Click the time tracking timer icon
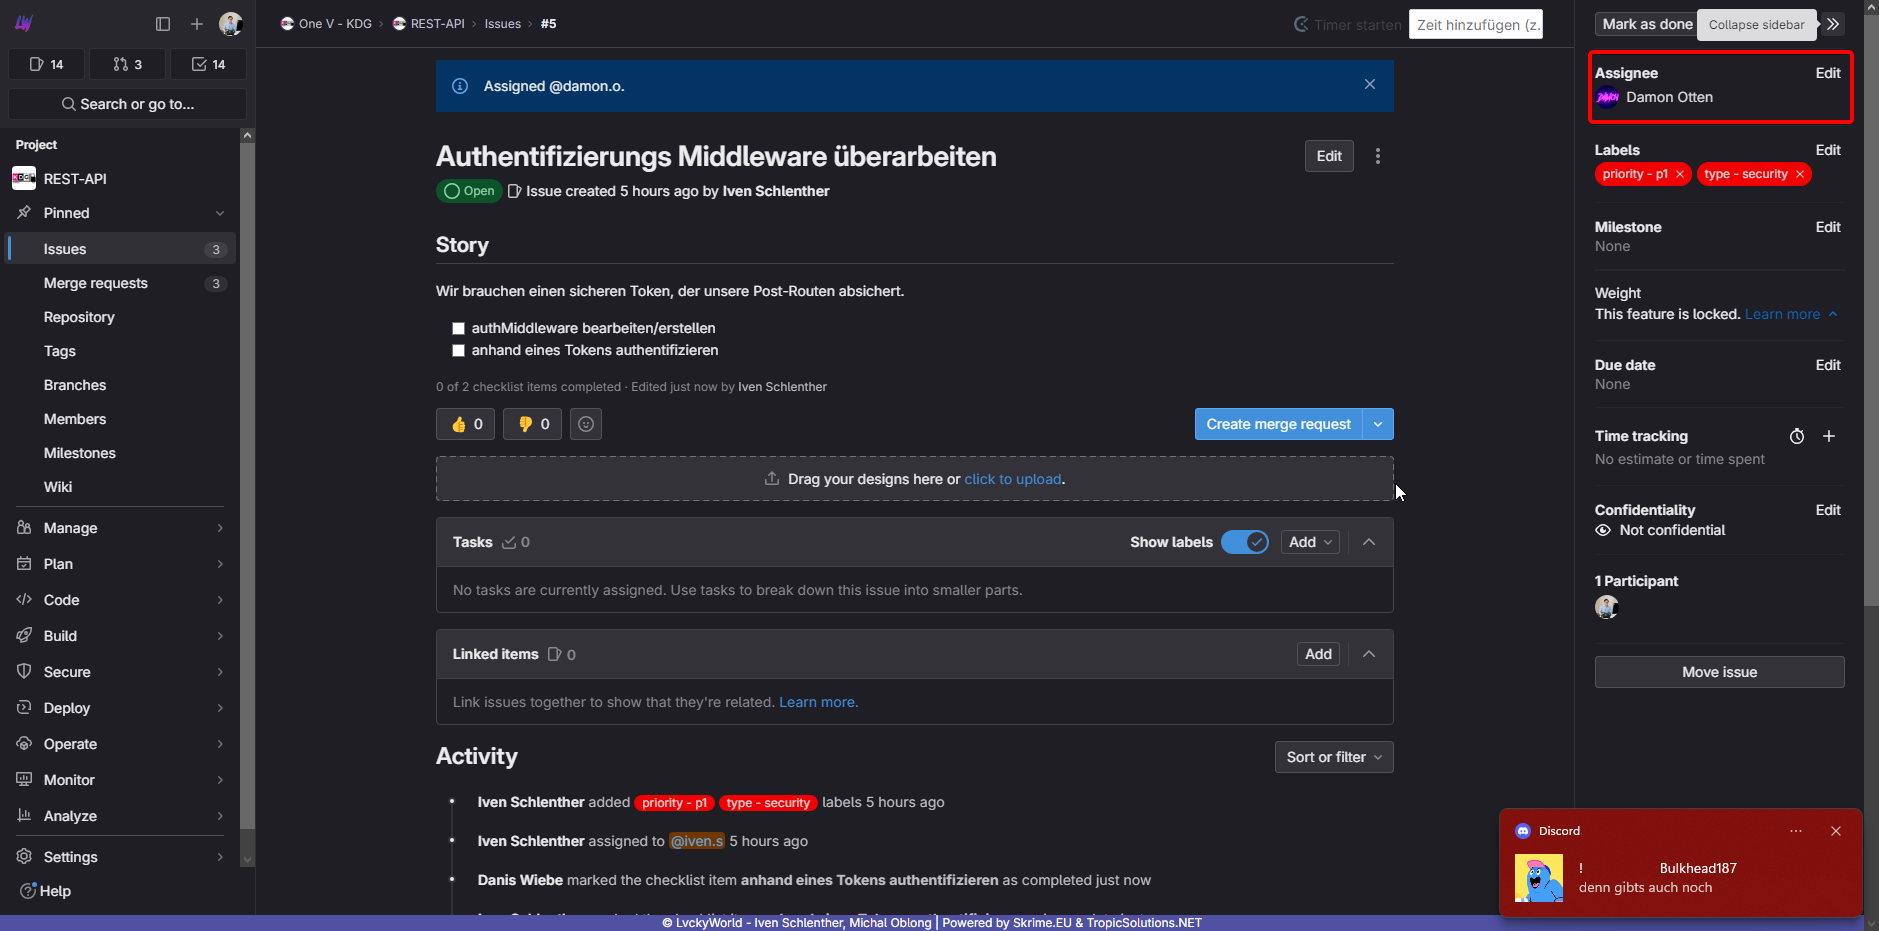1879x931 pixels. point(1796,436)
